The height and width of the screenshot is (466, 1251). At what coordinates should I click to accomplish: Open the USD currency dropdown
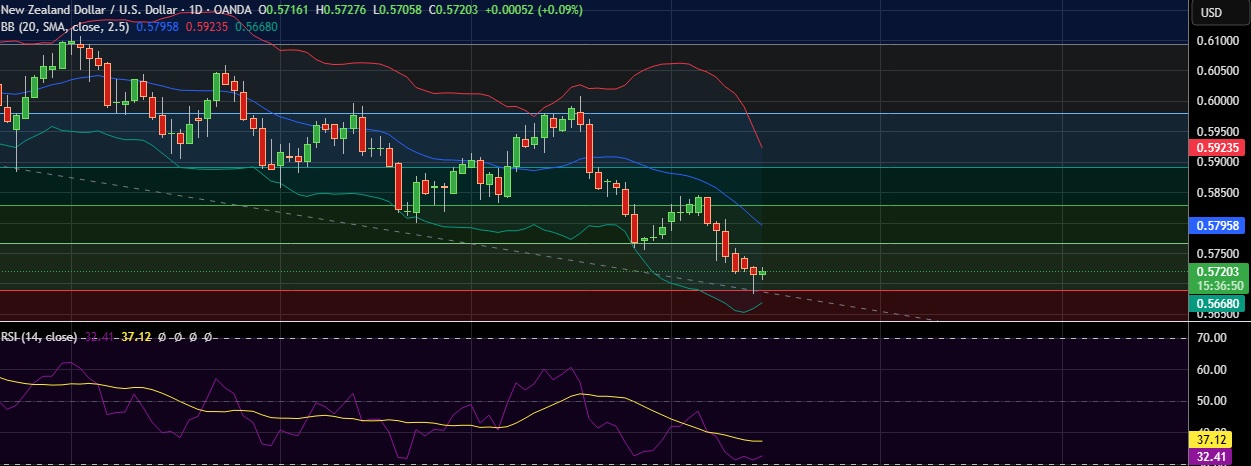pyautogui.click(x=1211, y=12)
